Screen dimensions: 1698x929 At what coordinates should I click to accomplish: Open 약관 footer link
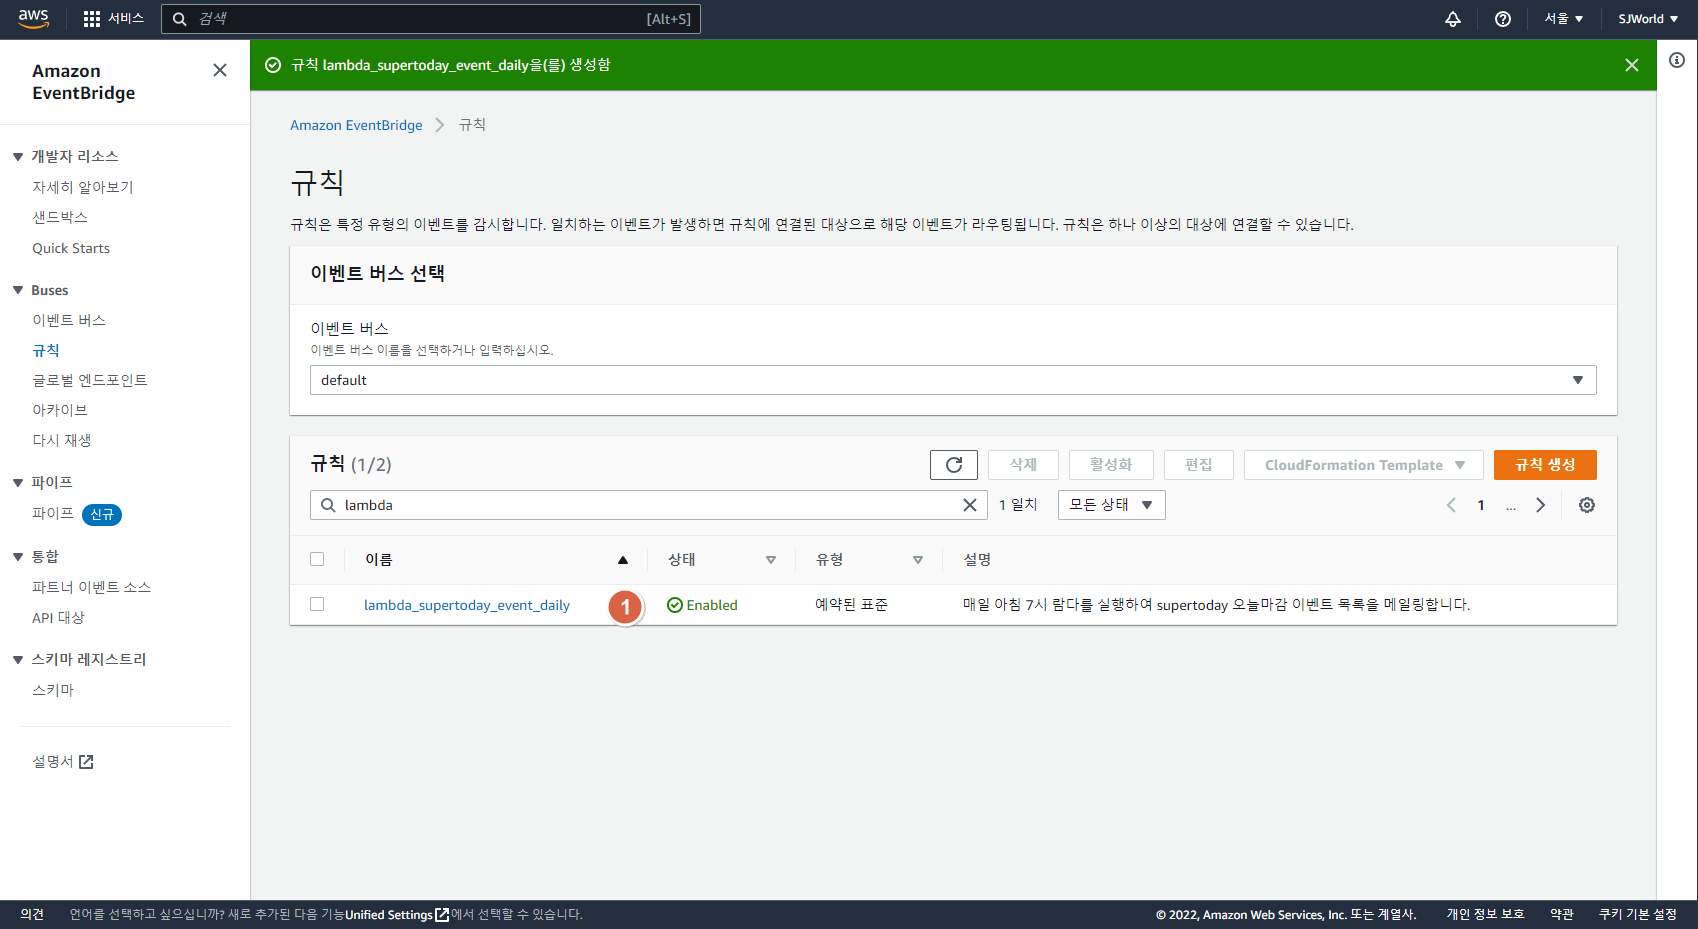point(1562,915)
